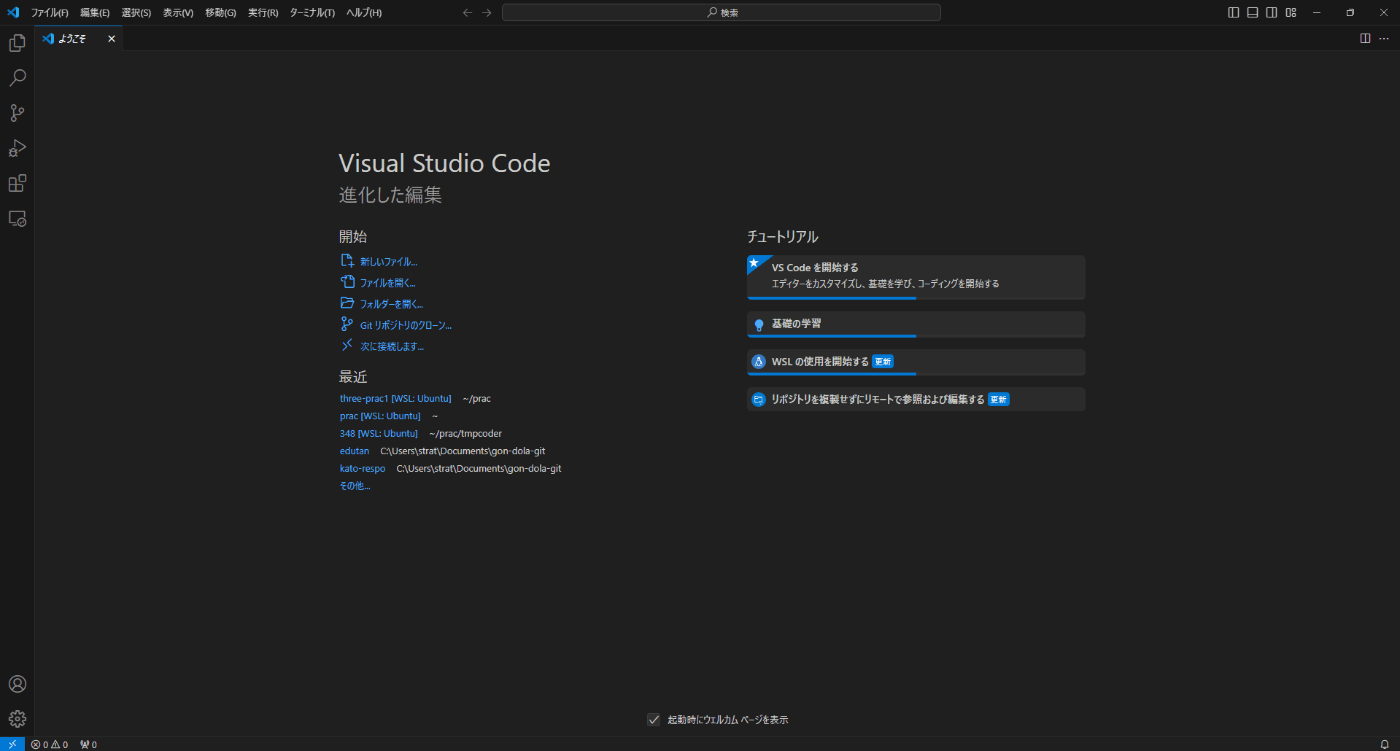The image size is (1400, 751).
Task: Open WSL の使用を開始する walkthrough
Action: pyautogui.click(x=916, y=362)
